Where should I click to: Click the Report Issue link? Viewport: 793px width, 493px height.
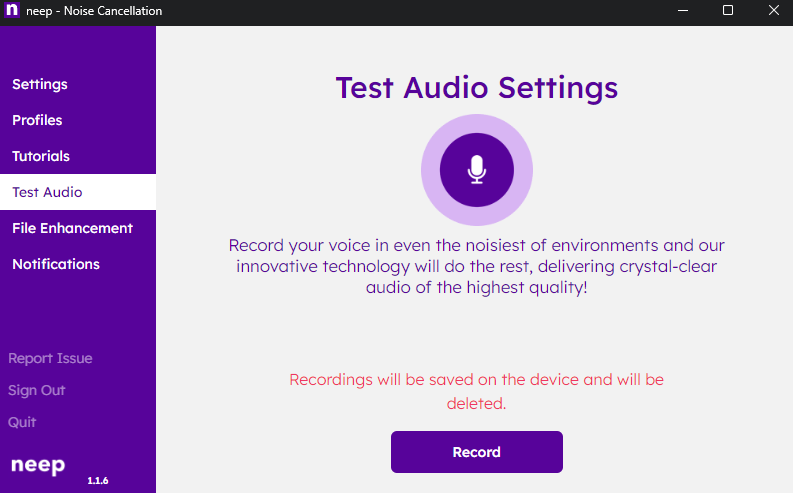point(50,358)
